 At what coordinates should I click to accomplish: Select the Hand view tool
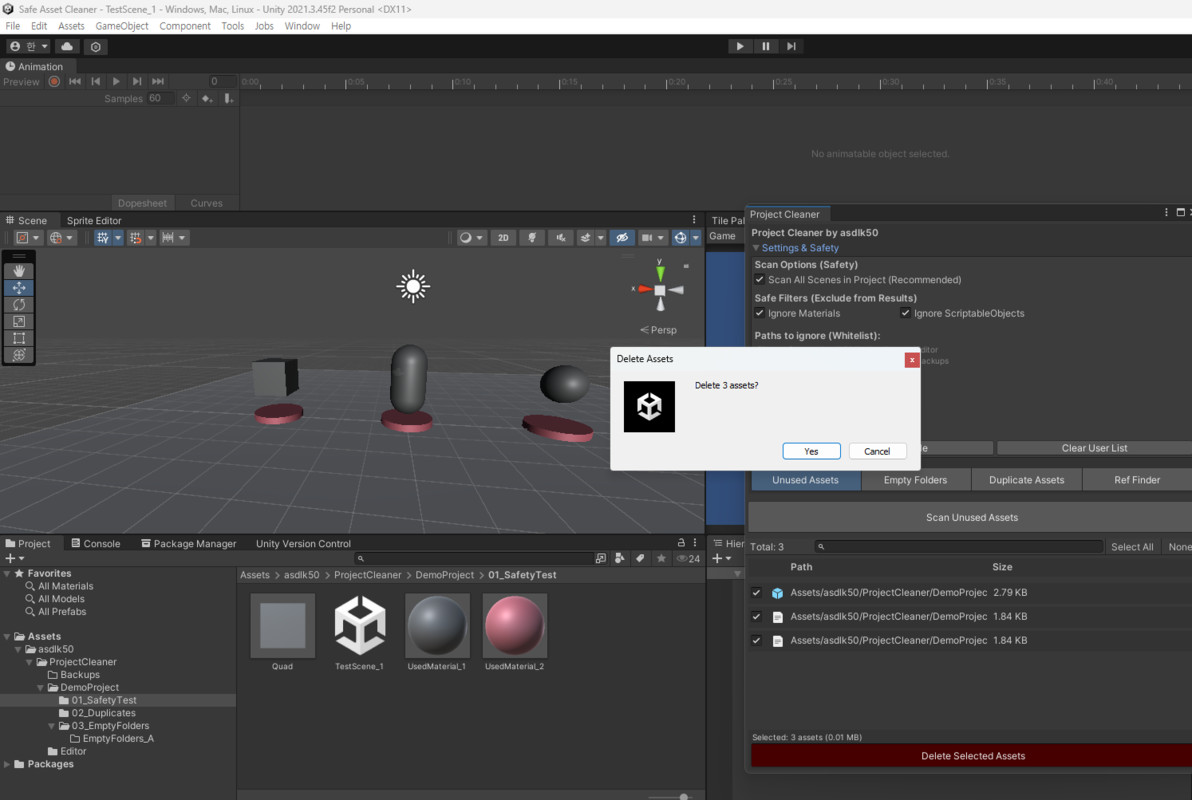tap(19, 271)
